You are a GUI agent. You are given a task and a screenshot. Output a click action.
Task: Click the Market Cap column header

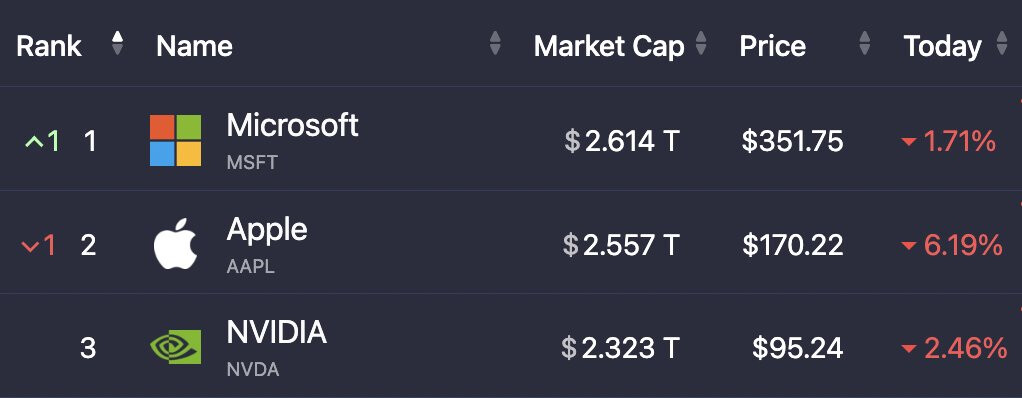tap(609, 46)
